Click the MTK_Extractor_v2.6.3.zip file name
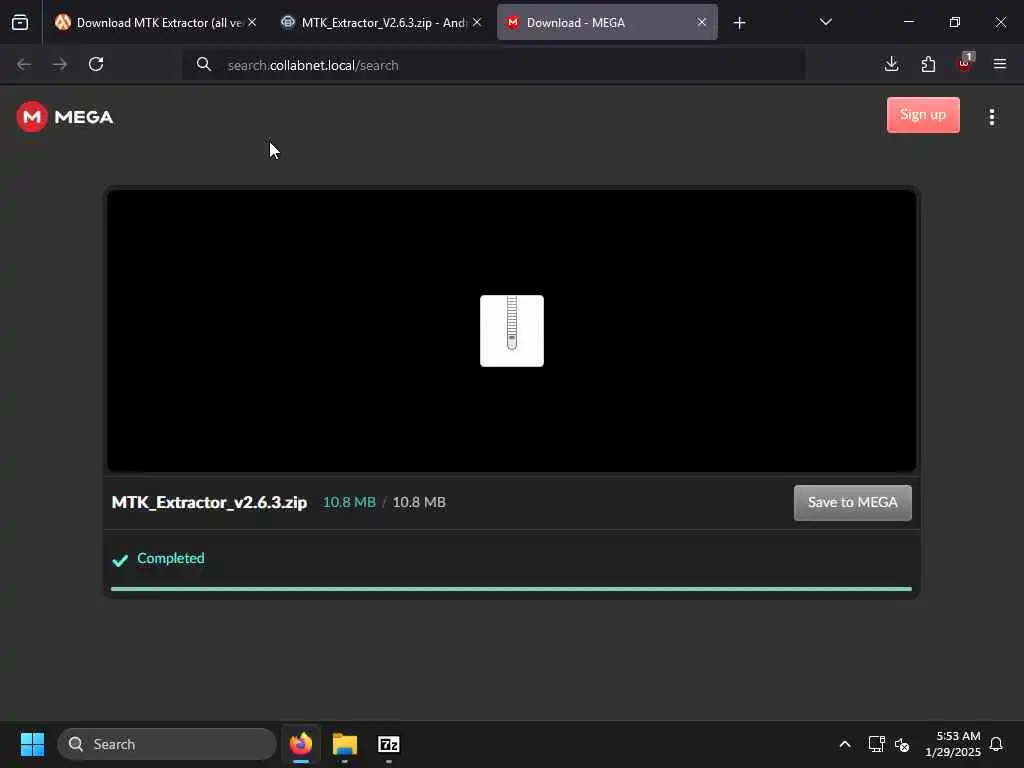Screen dimensions: 1024x768 point(209,502)
